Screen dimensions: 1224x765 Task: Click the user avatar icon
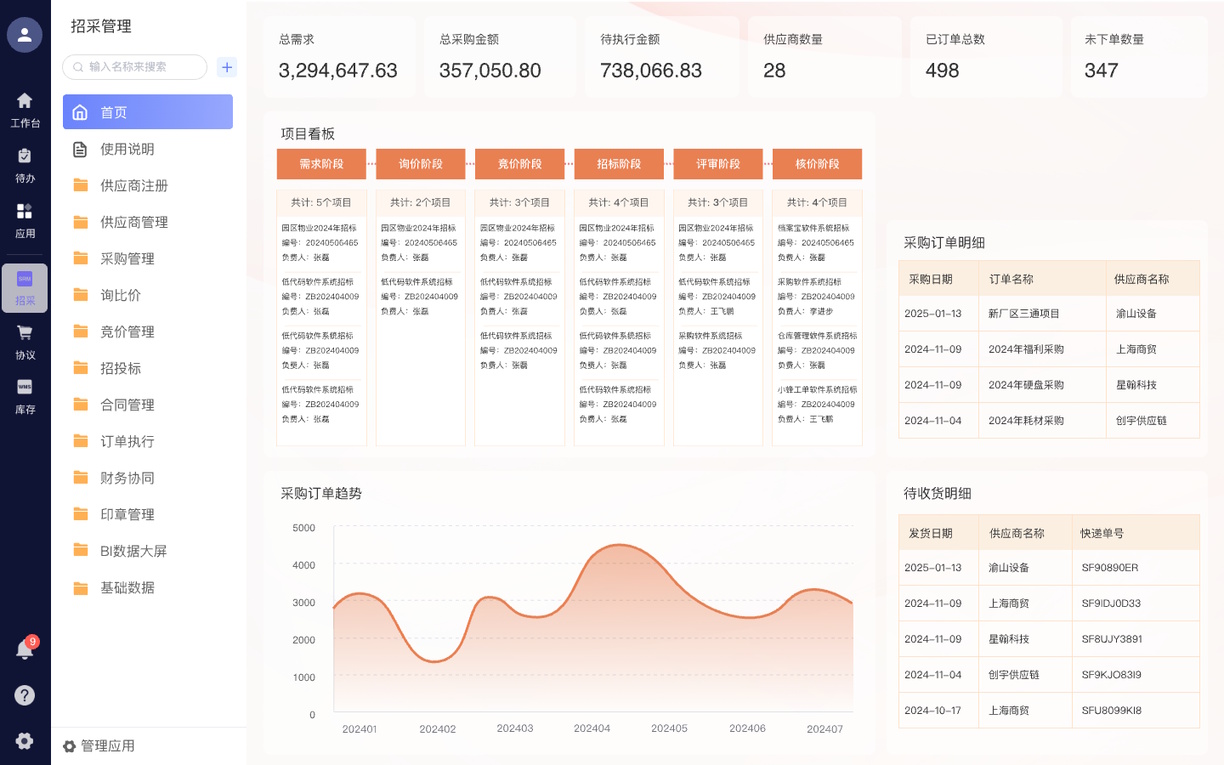[24, 35]
